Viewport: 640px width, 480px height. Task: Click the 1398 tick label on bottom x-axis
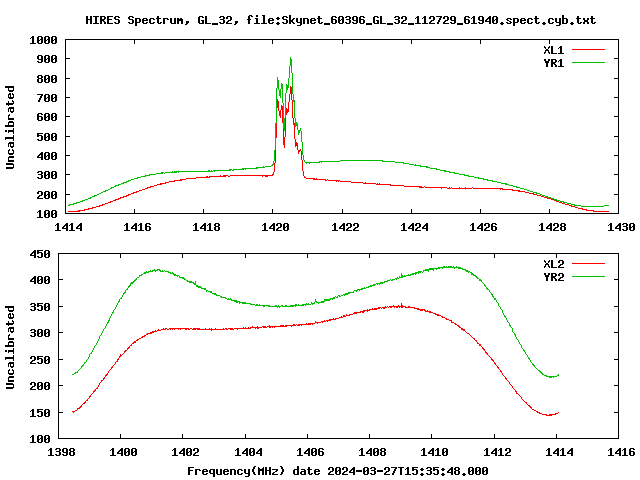(x=62, y=452)
